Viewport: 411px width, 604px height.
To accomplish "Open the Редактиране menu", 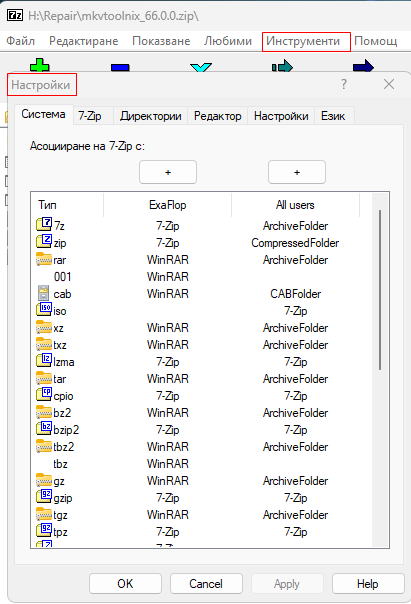I will click(84, 41).
